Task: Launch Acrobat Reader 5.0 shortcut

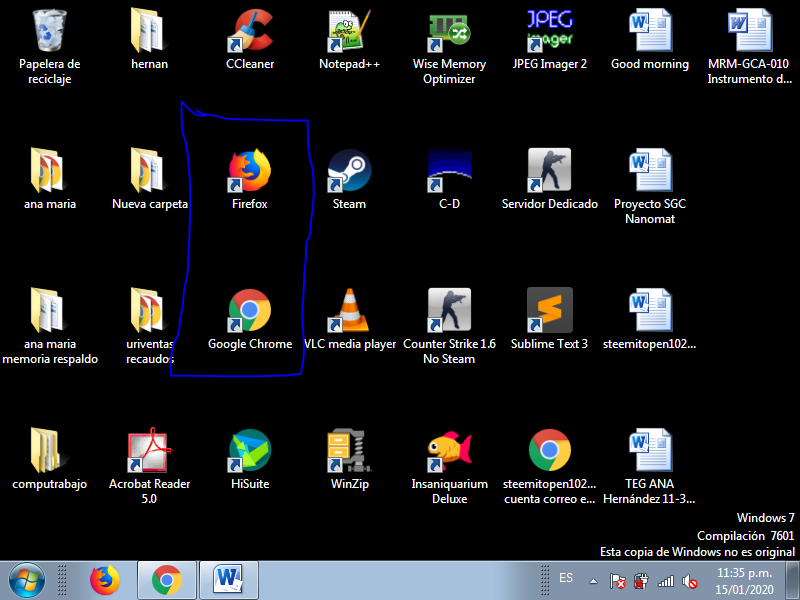Action: [148, 451]
